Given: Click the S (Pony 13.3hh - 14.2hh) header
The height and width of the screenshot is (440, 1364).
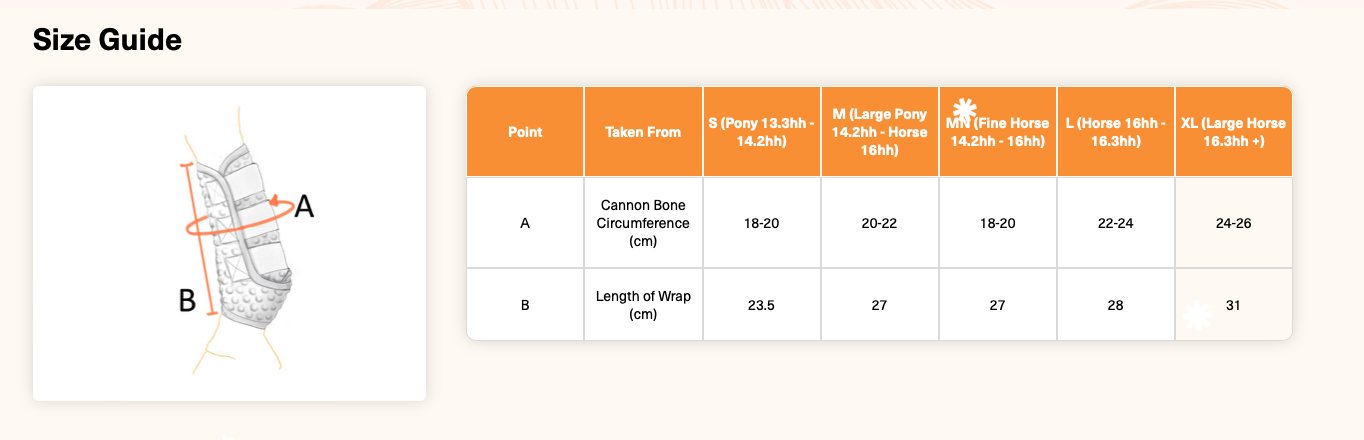Looking at the screenshot, I should pyautogui.click(x=762, y=132).
